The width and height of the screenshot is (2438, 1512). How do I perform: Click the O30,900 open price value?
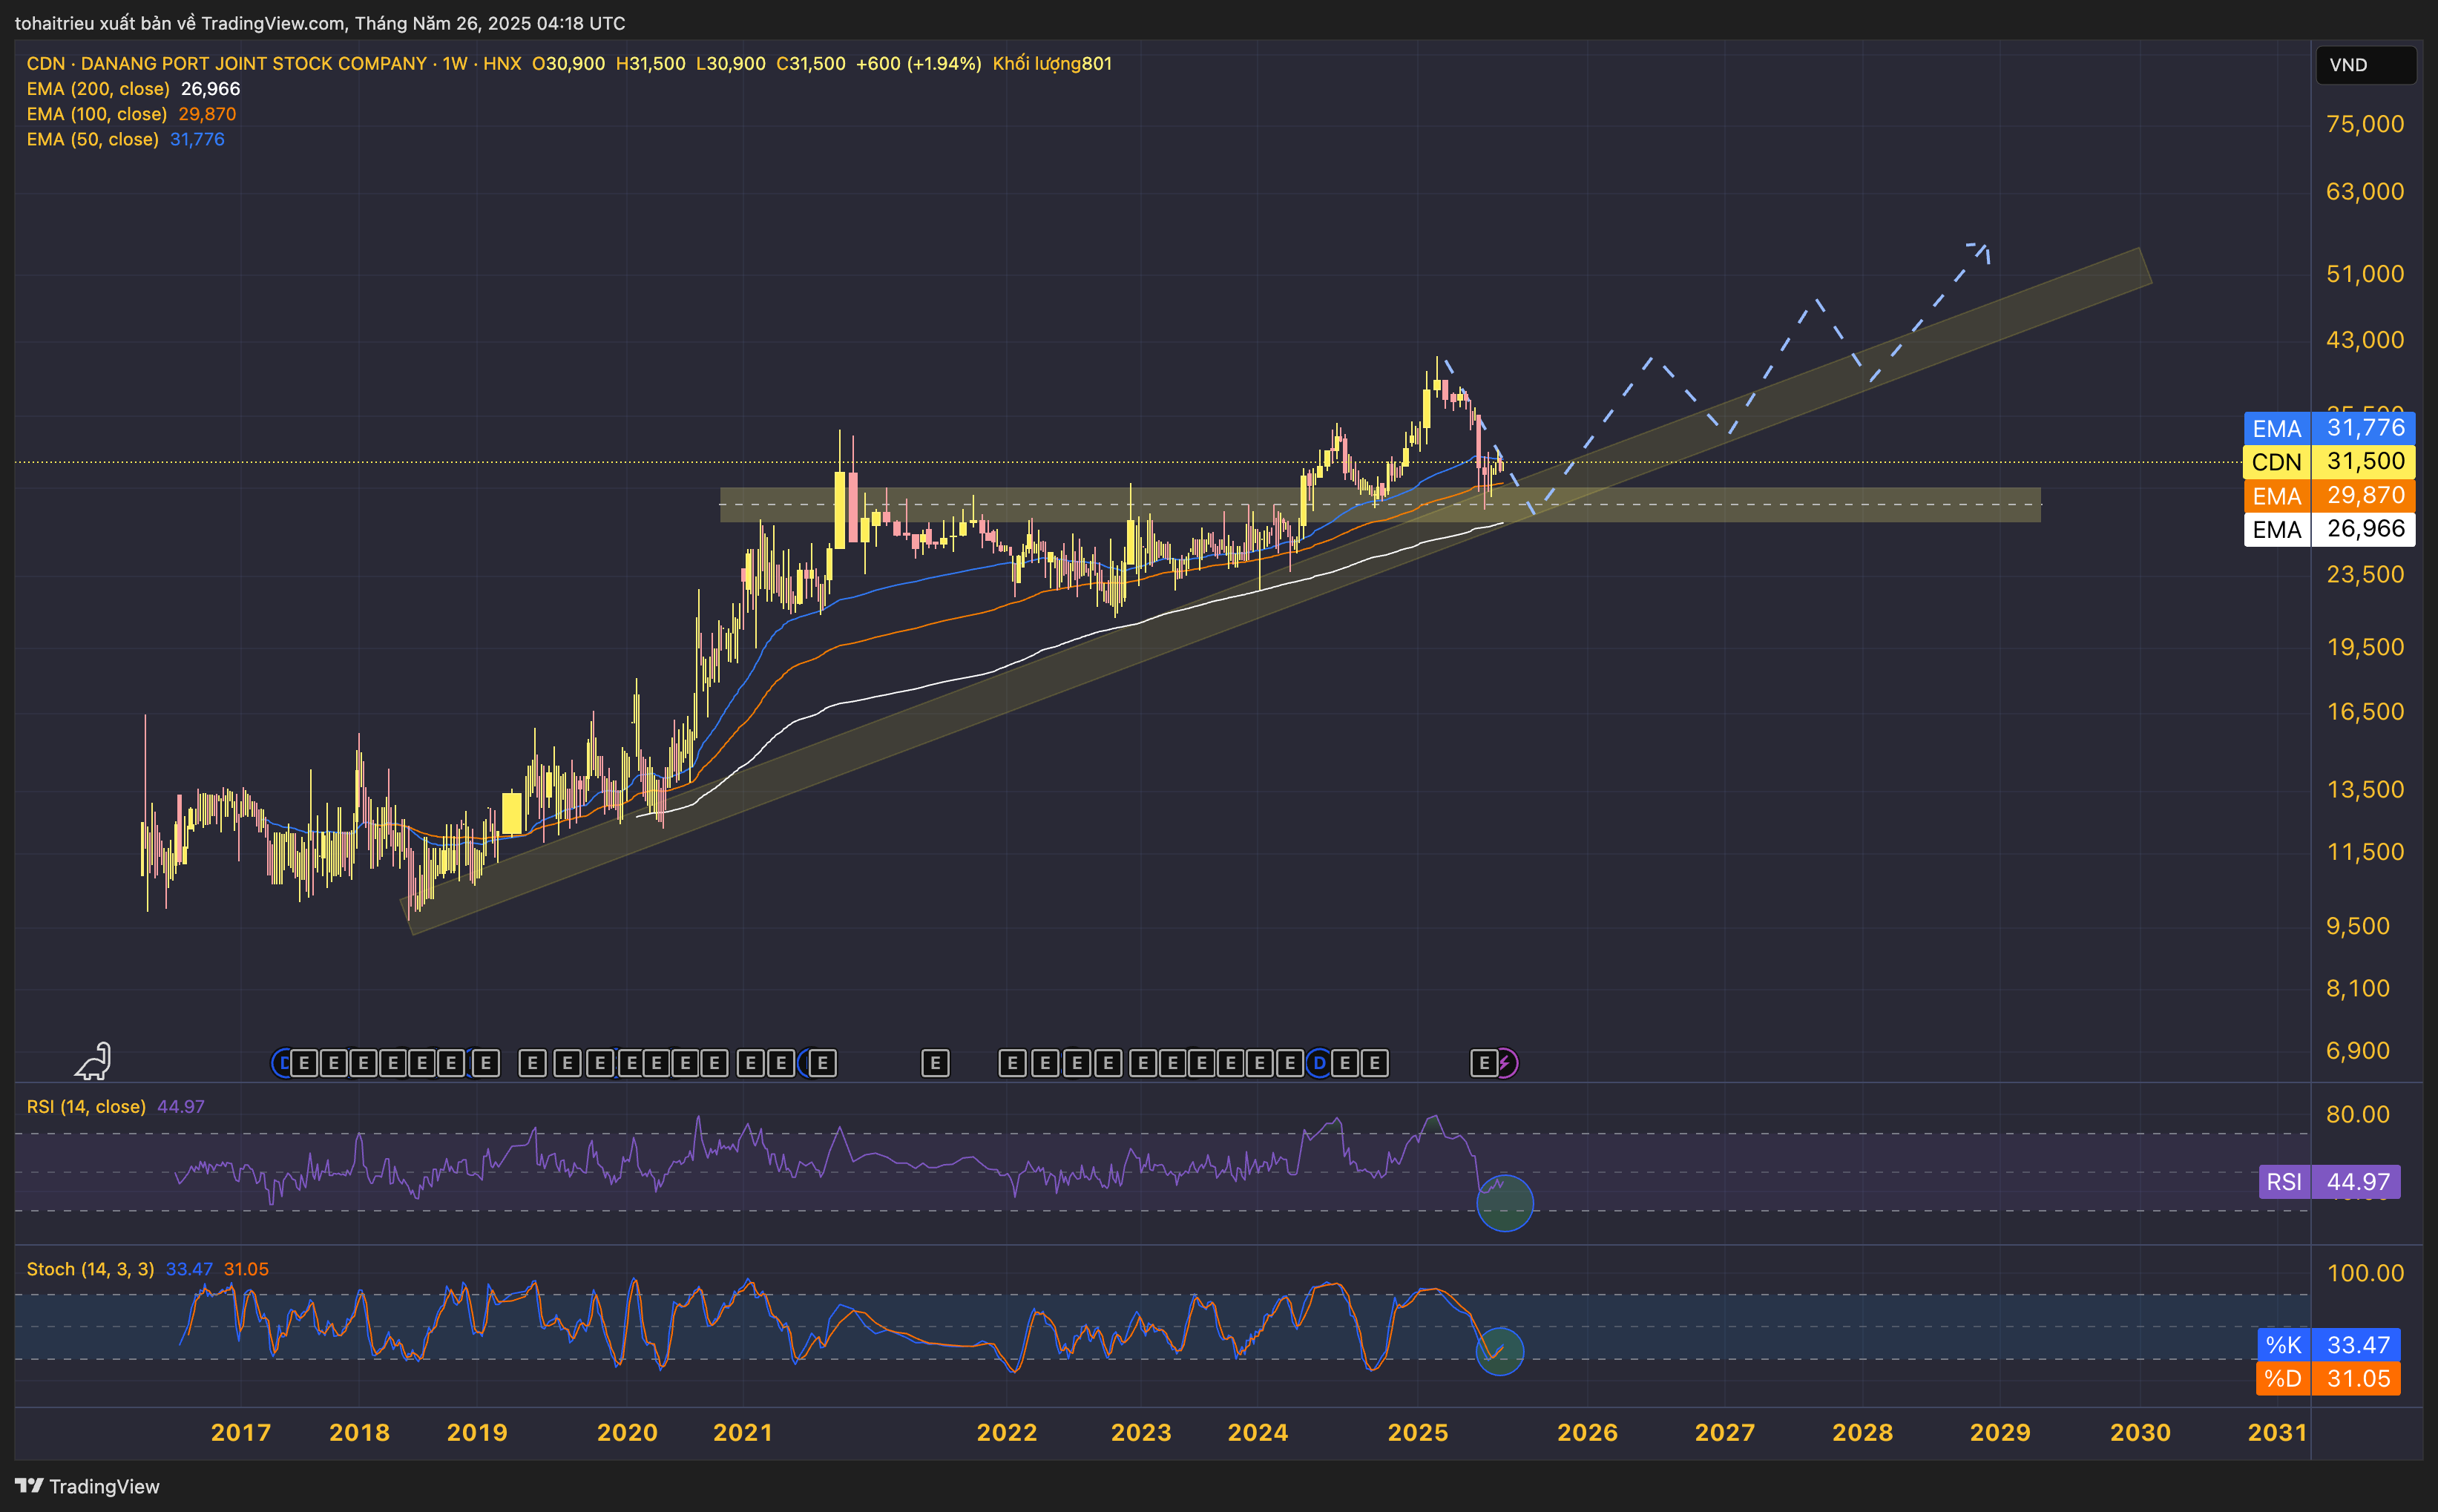[x=568, y=64]
